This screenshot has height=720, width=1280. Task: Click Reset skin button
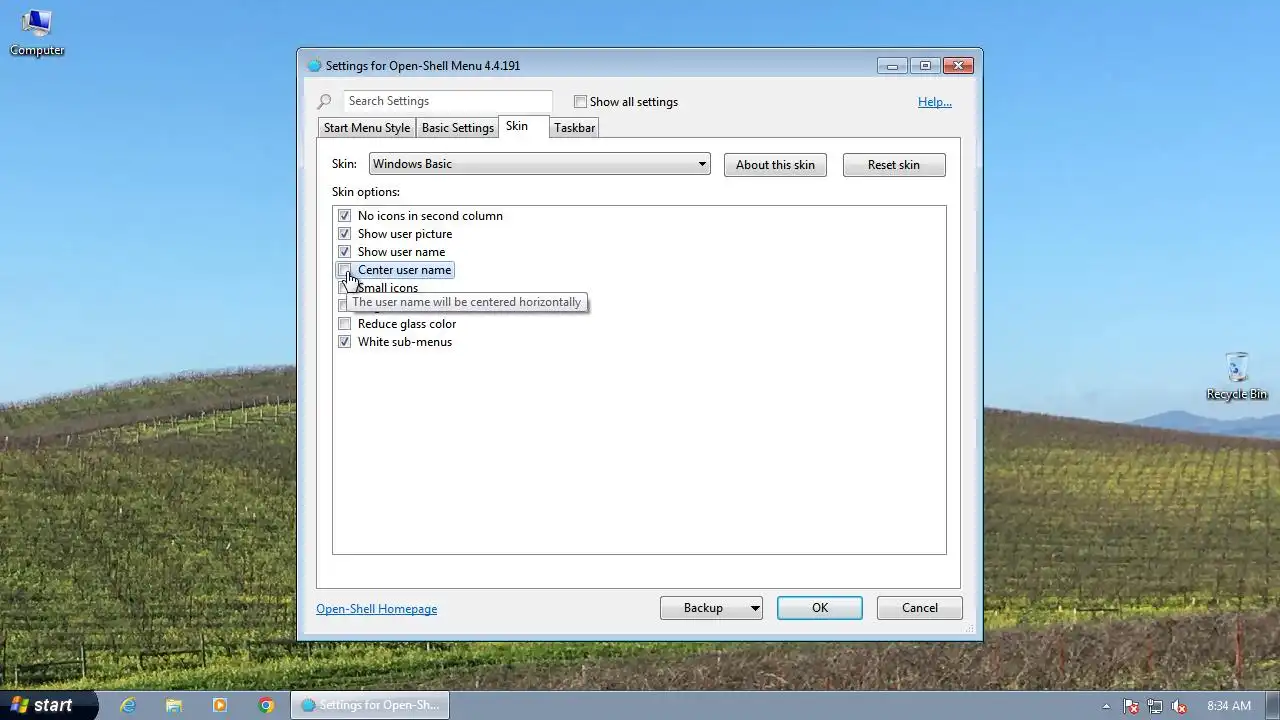894,165
